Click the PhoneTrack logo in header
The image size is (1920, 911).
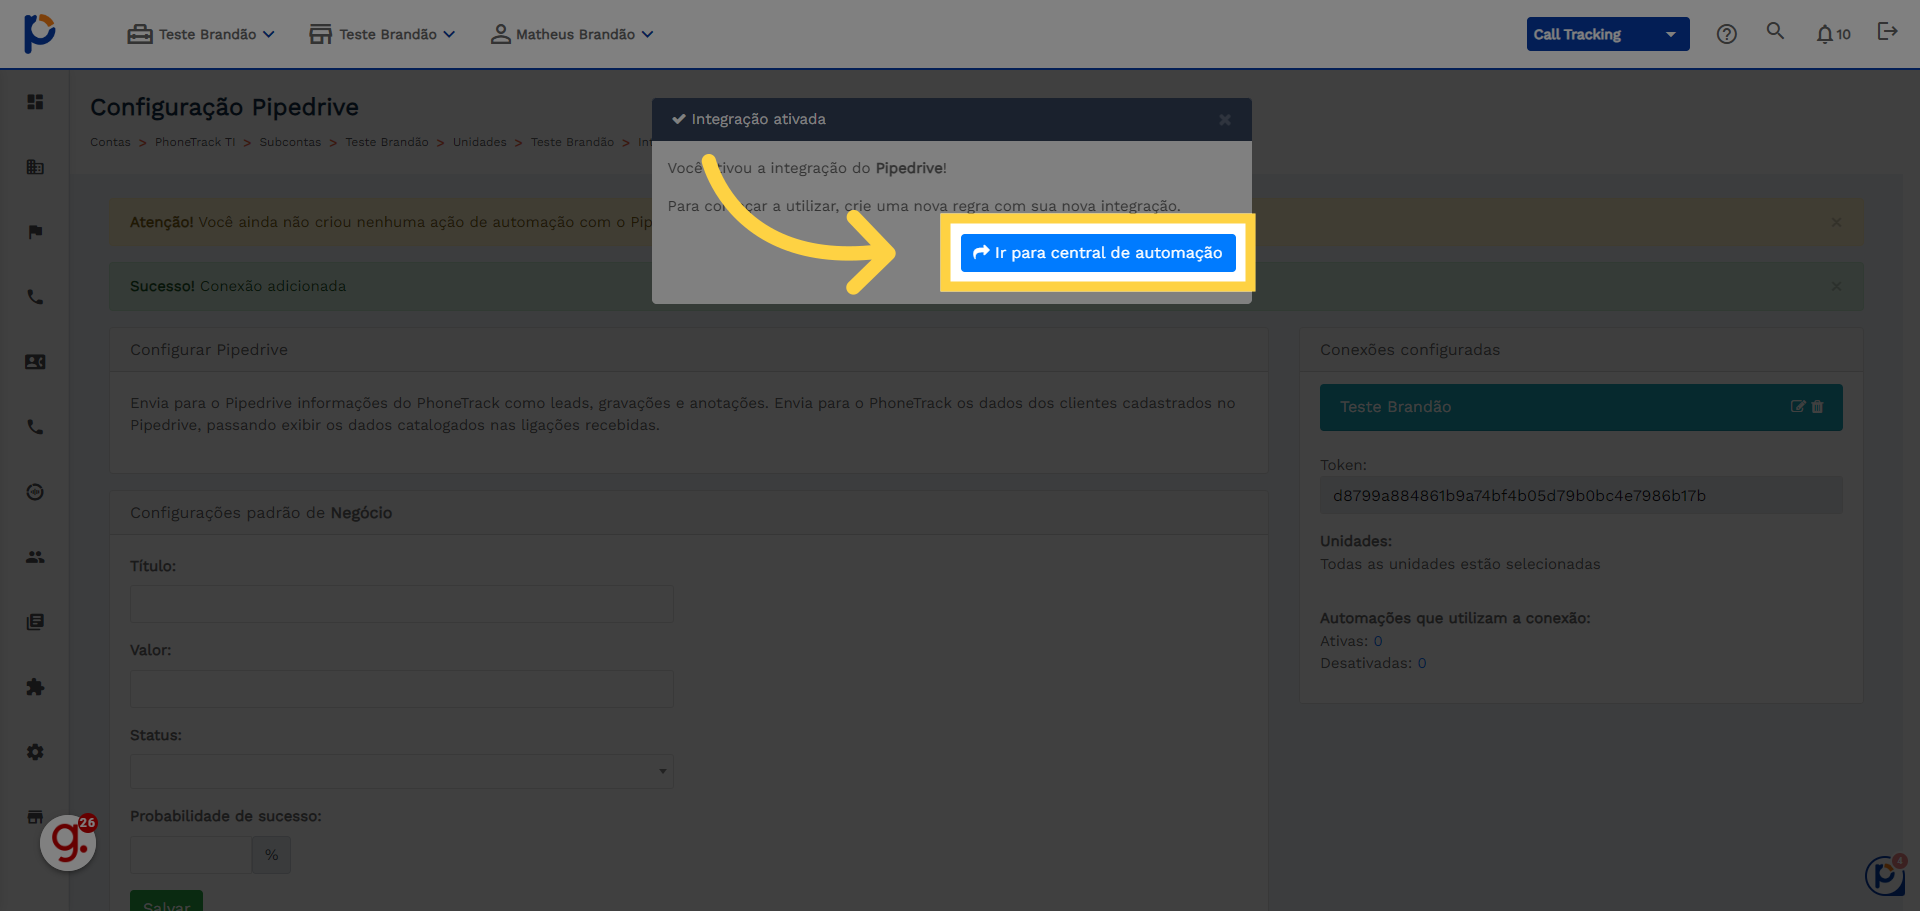[39, 33]
